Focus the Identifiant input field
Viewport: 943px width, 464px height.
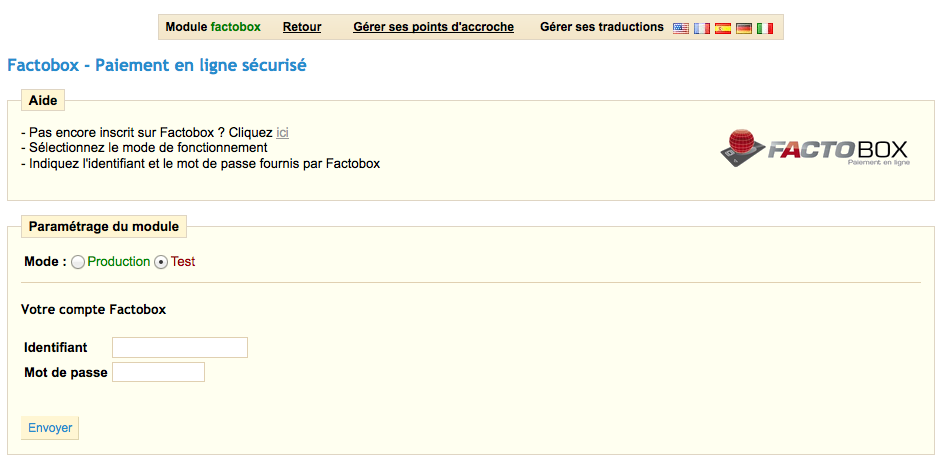tap(180, 347)
